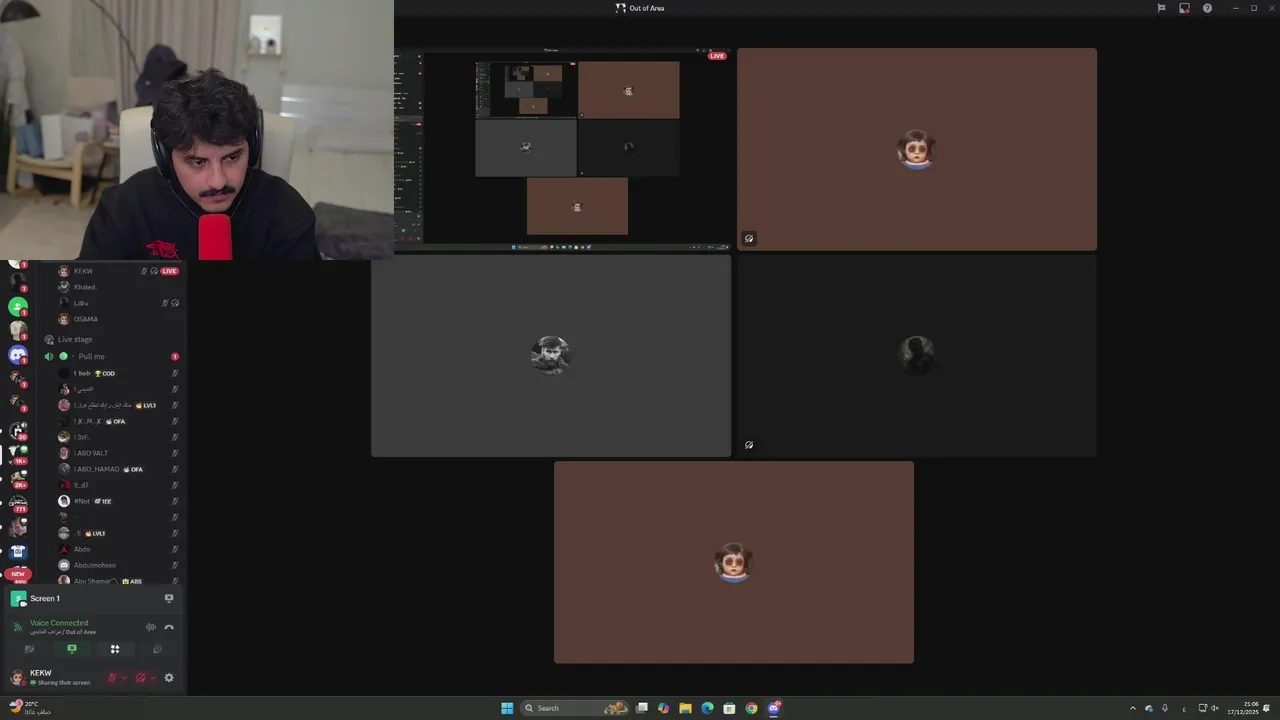Image resolution: width=1280 pixels, height=720 pixels.
Task: Open File Explorer from taskbar
Action: 685,708
